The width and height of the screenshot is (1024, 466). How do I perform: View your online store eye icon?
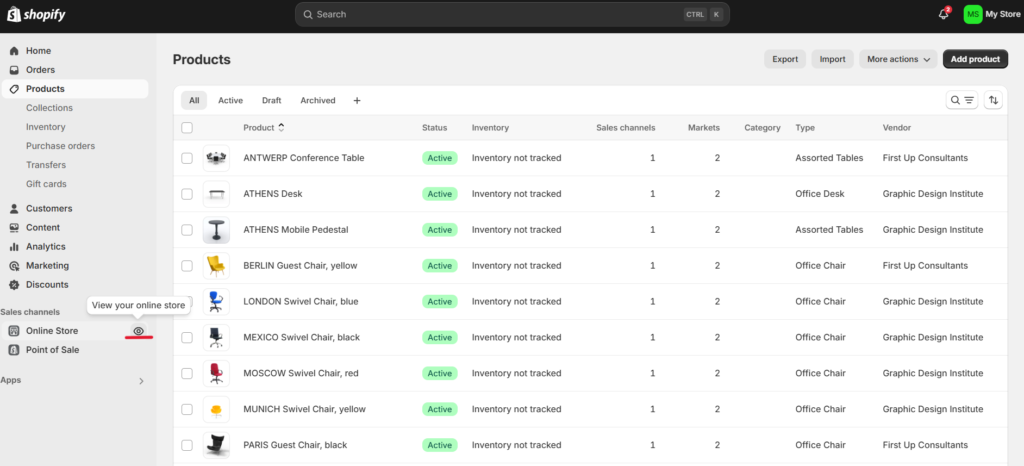[138, 331]
